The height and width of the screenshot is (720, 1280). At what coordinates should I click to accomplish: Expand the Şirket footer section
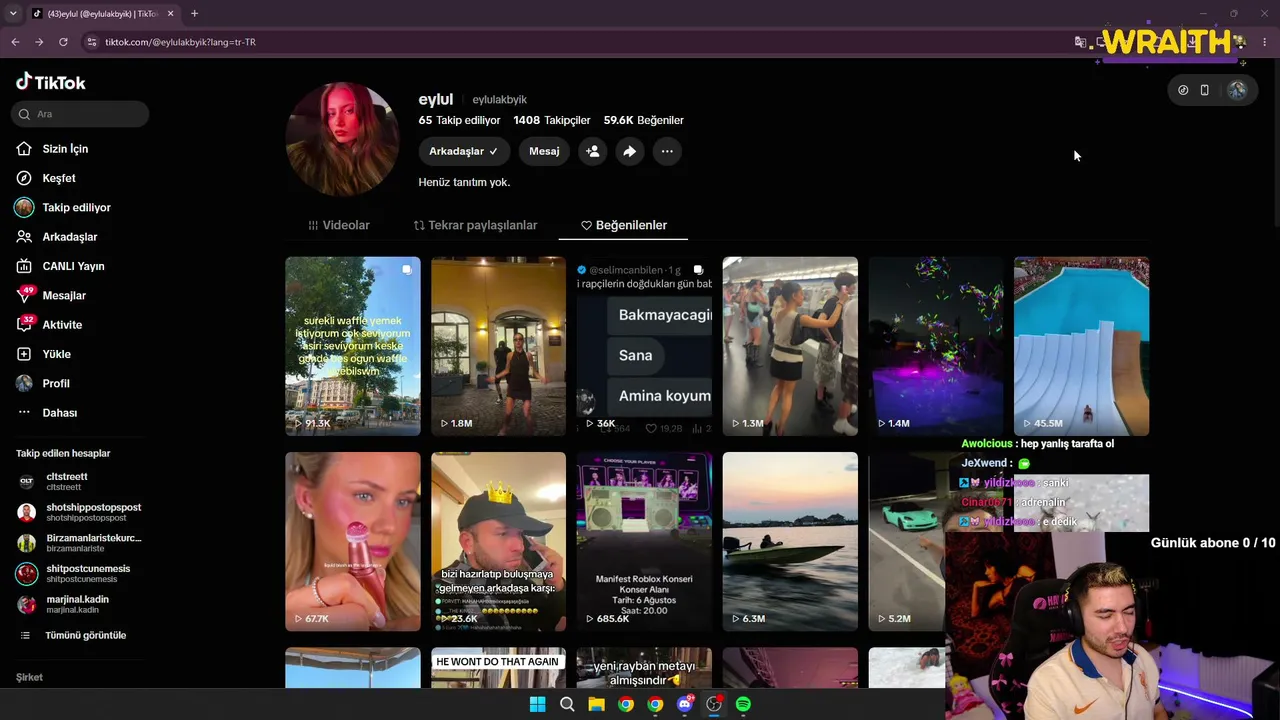tap(29, 677)
